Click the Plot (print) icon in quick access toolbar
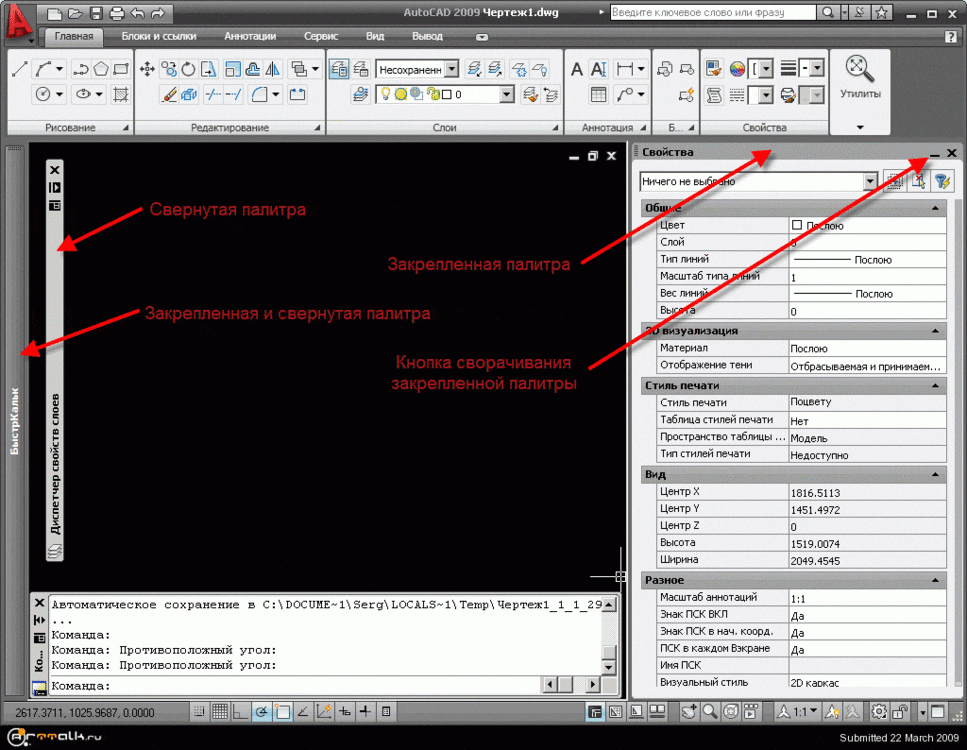 [x=116, y=13]
